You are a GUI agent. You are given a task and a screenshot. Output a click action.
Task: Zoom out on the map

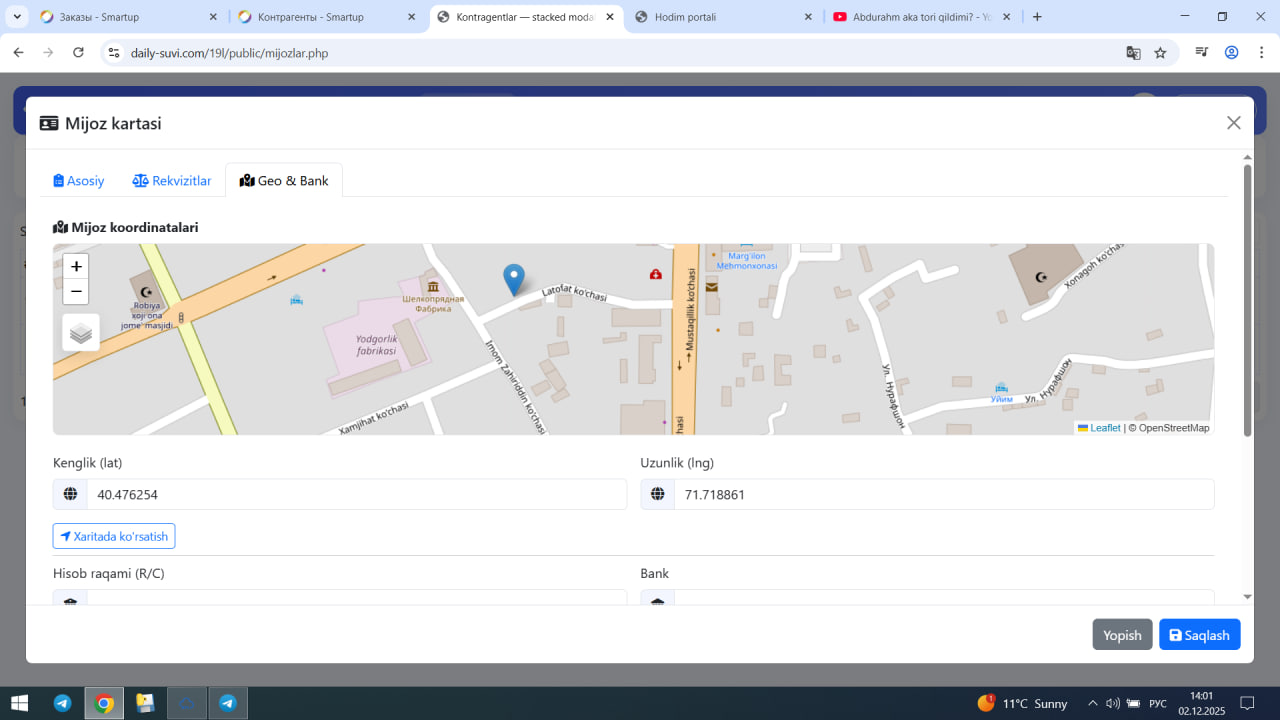[x=76, y=292]
